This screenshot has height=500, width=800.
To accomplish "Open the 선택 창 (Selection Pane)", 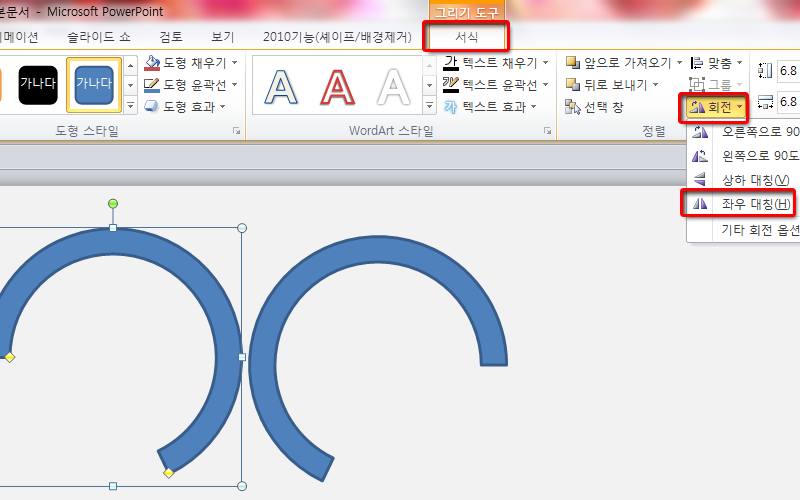I will click(x=600, y=106).
